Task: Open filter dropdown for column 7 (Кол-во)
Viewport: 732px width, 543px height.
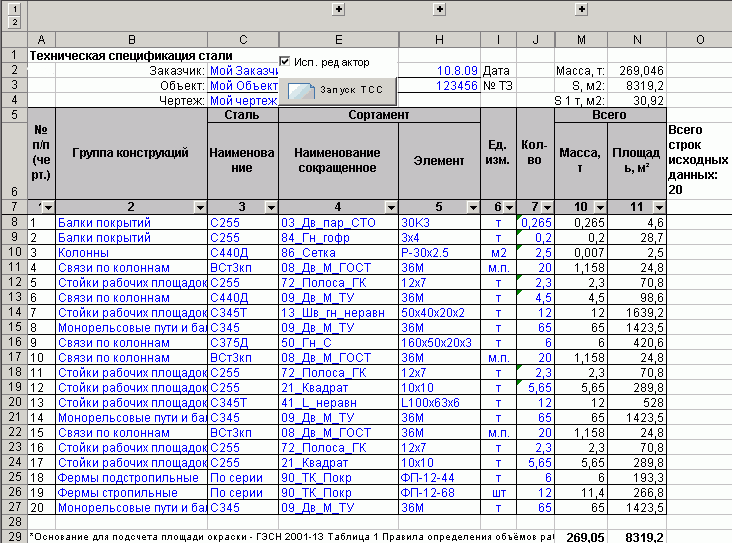Action: [547, 207]
